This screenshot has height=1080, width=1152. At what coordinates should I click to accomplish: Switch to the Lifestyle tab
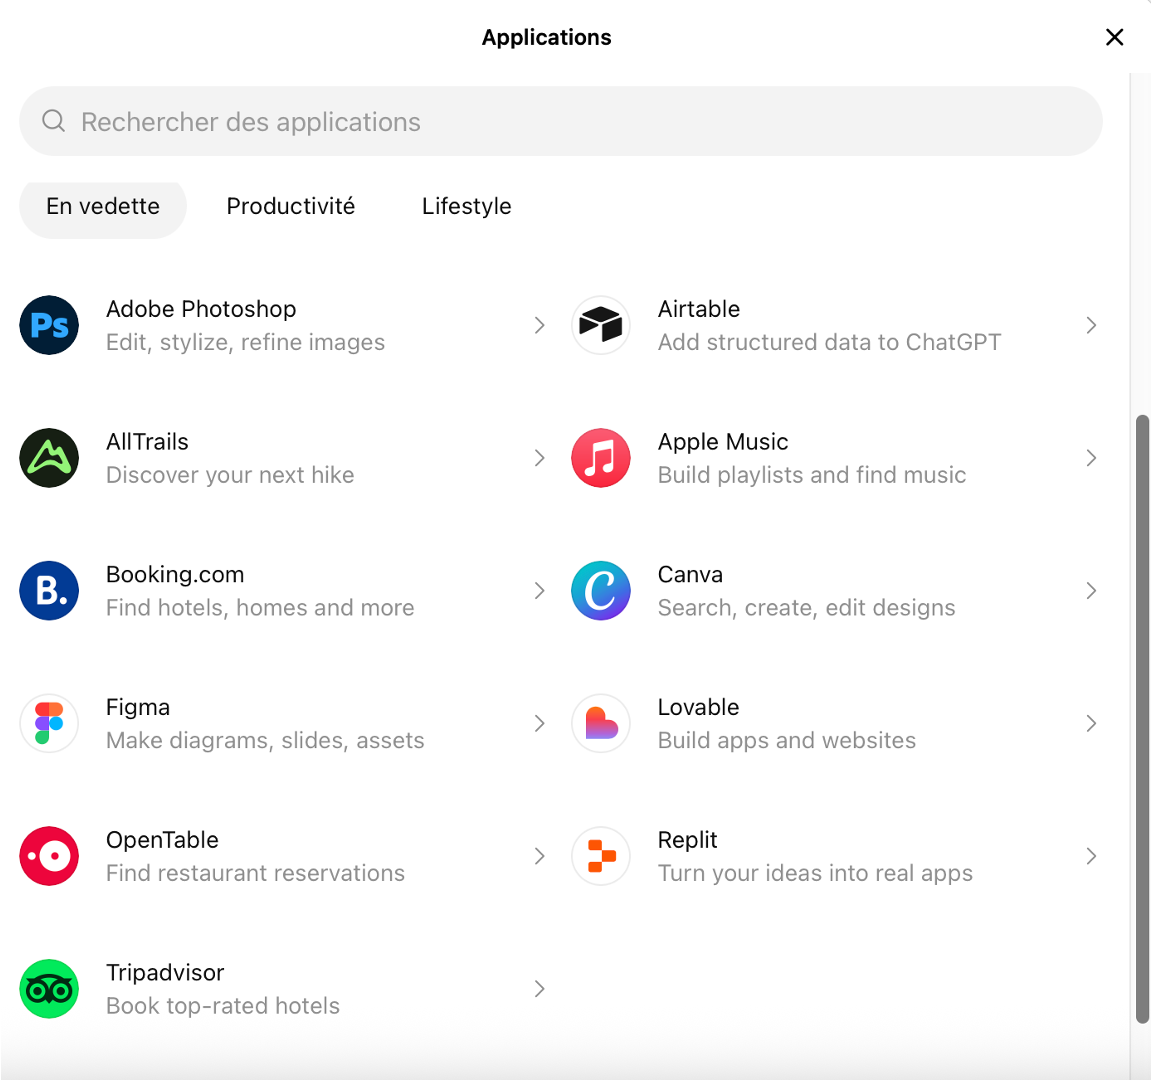[x=467, y=206]
